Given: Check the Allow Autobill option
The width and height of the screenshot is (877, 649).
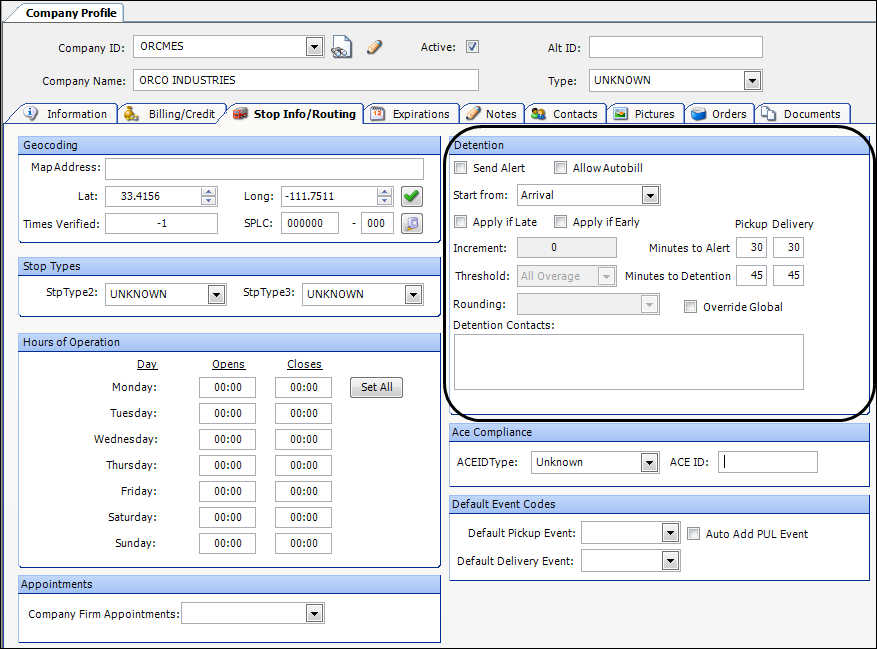Looking at the screenshot, I should point(560,168).
